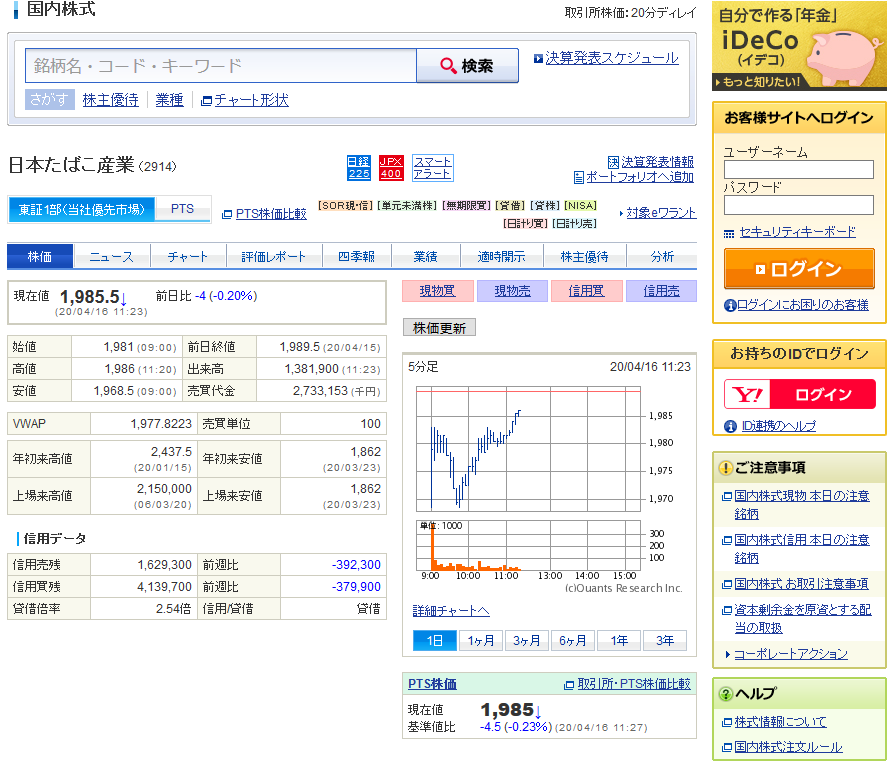
Task: Open ID連携のヘルプ link
Action: coord(778,426)
